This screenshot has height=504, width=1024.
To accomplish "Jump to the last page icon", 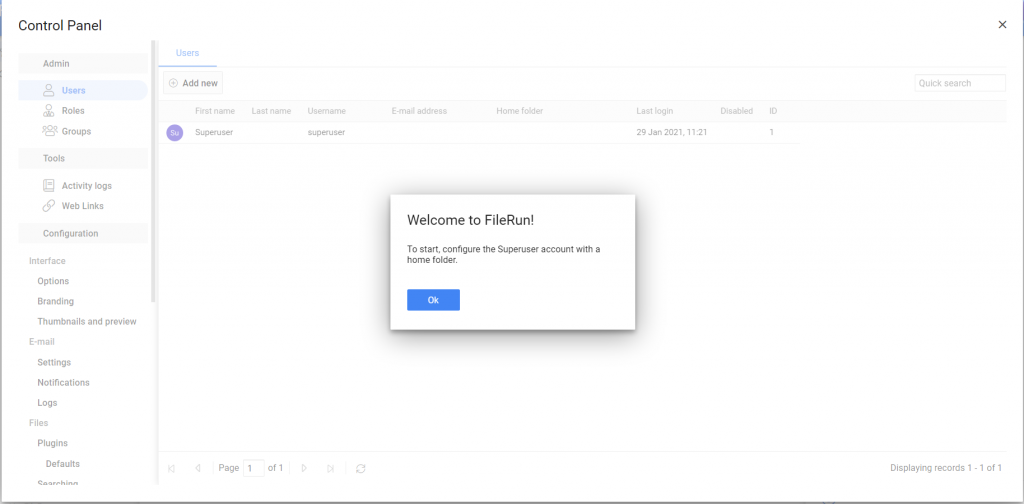I will (x=330, y=468).
